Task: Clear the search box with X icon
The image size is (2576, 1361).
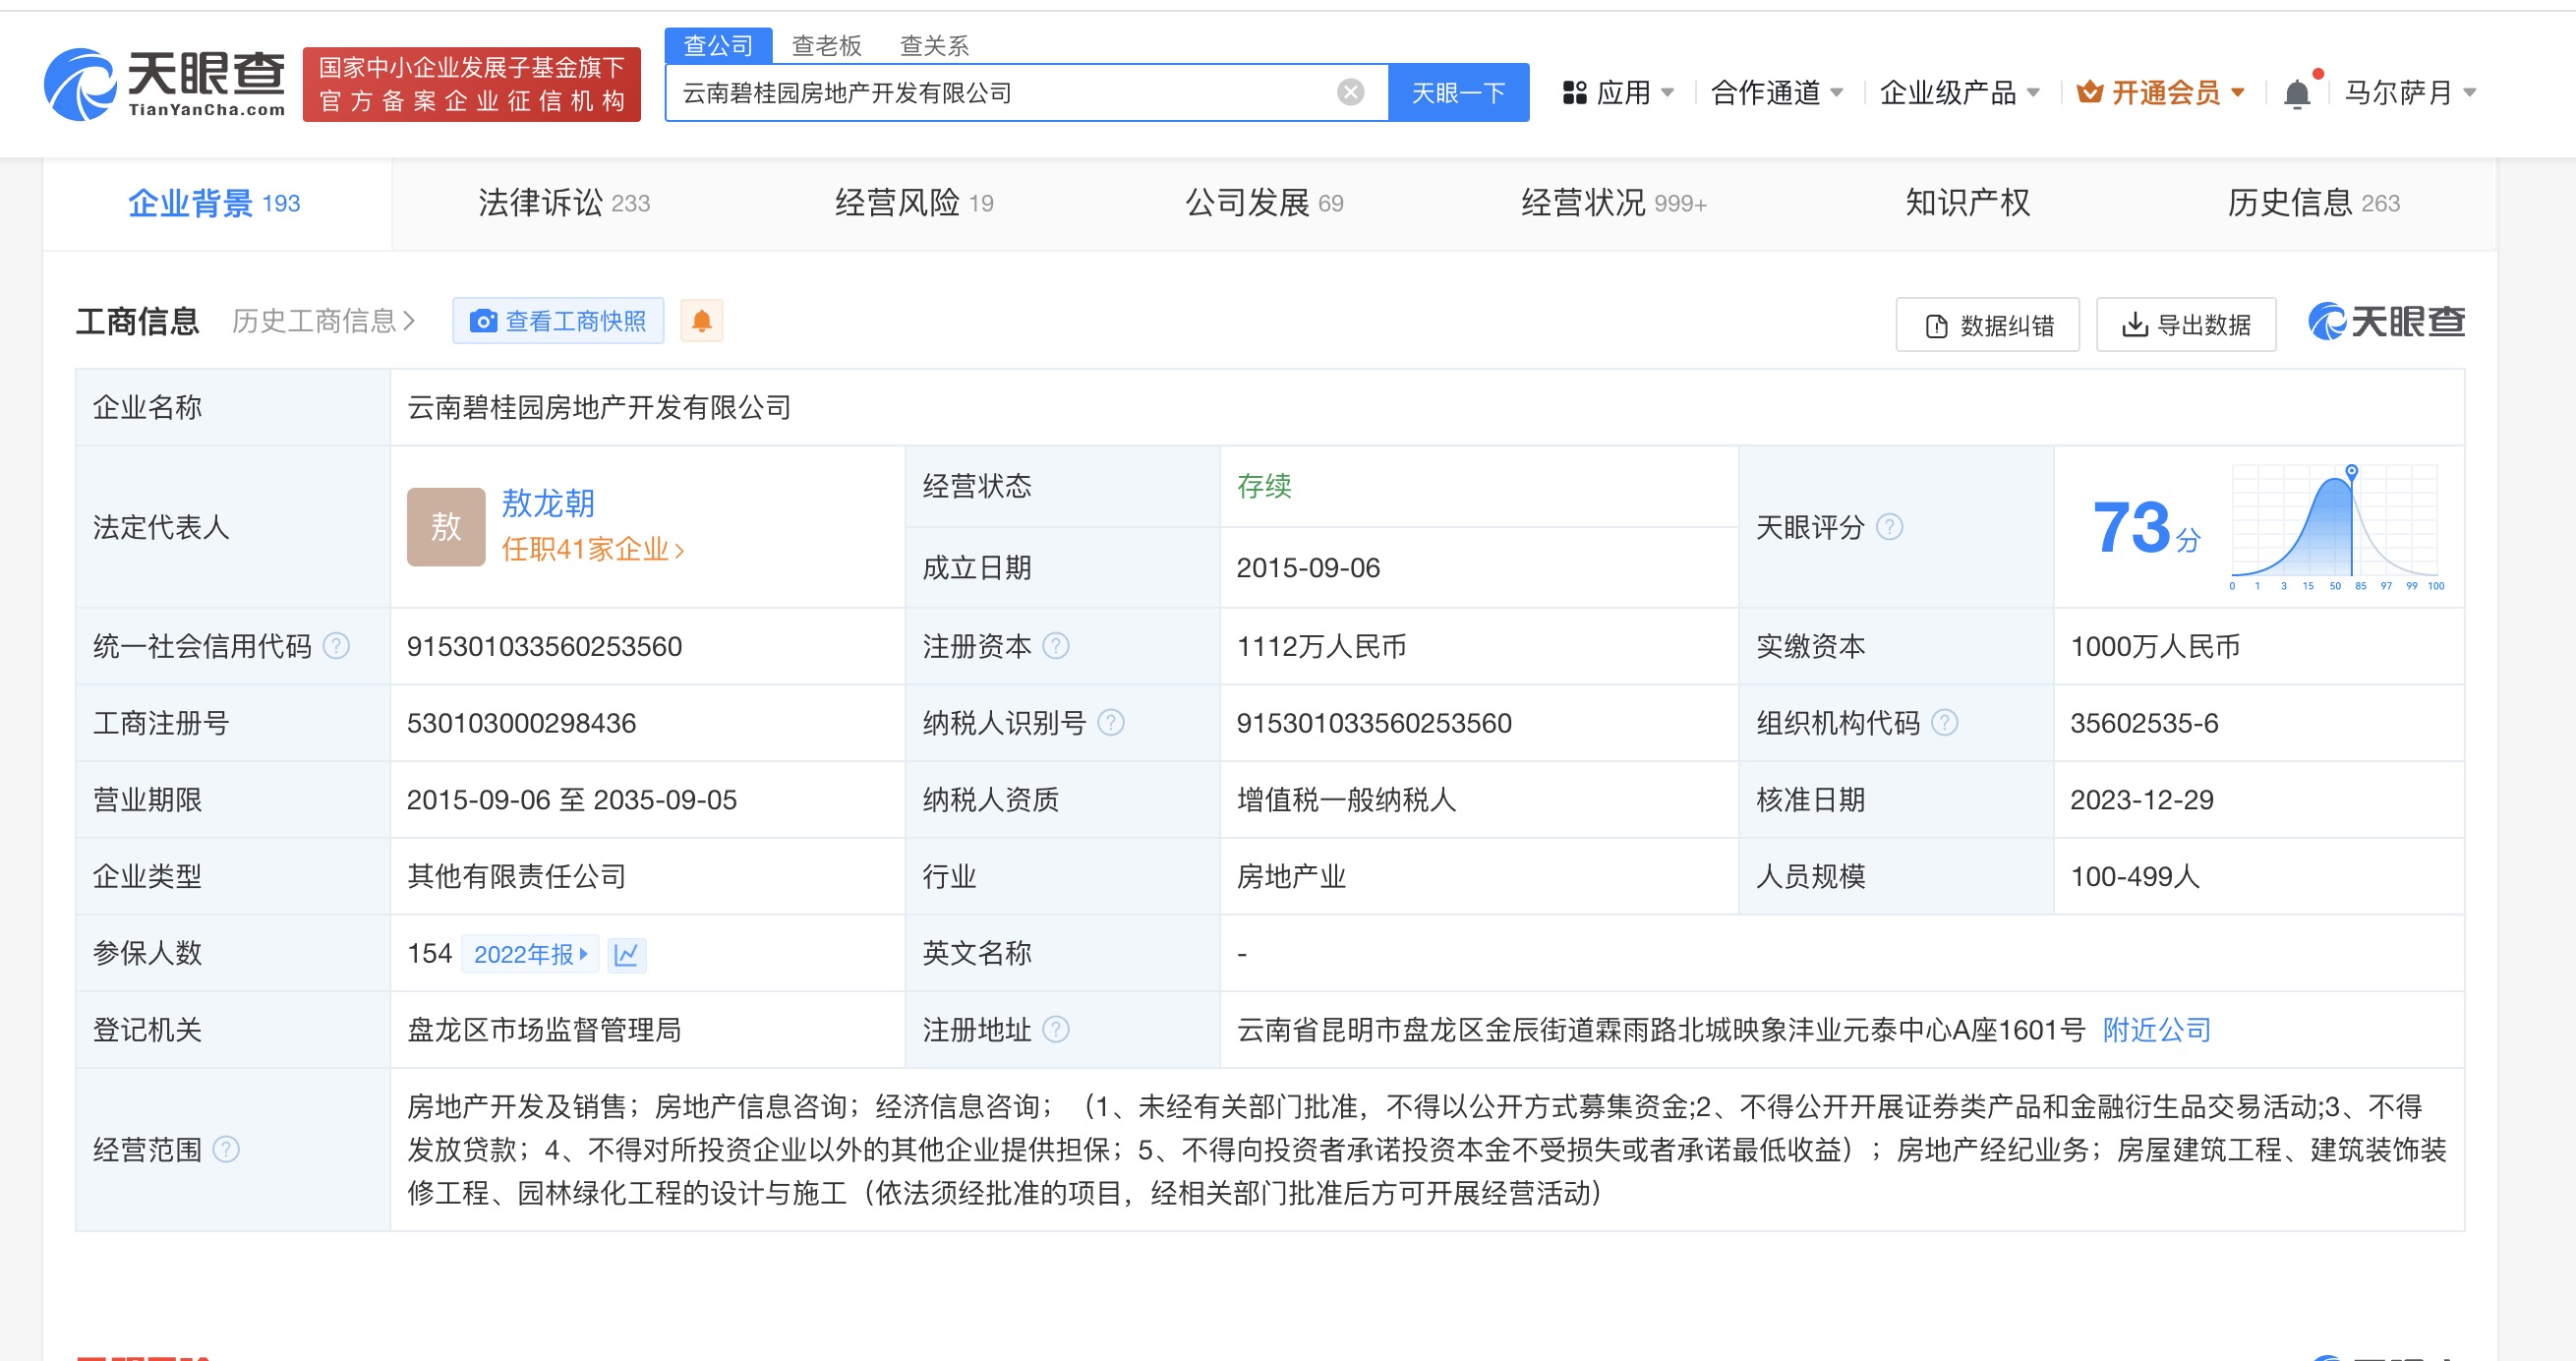Action: tap(1350, 93)
